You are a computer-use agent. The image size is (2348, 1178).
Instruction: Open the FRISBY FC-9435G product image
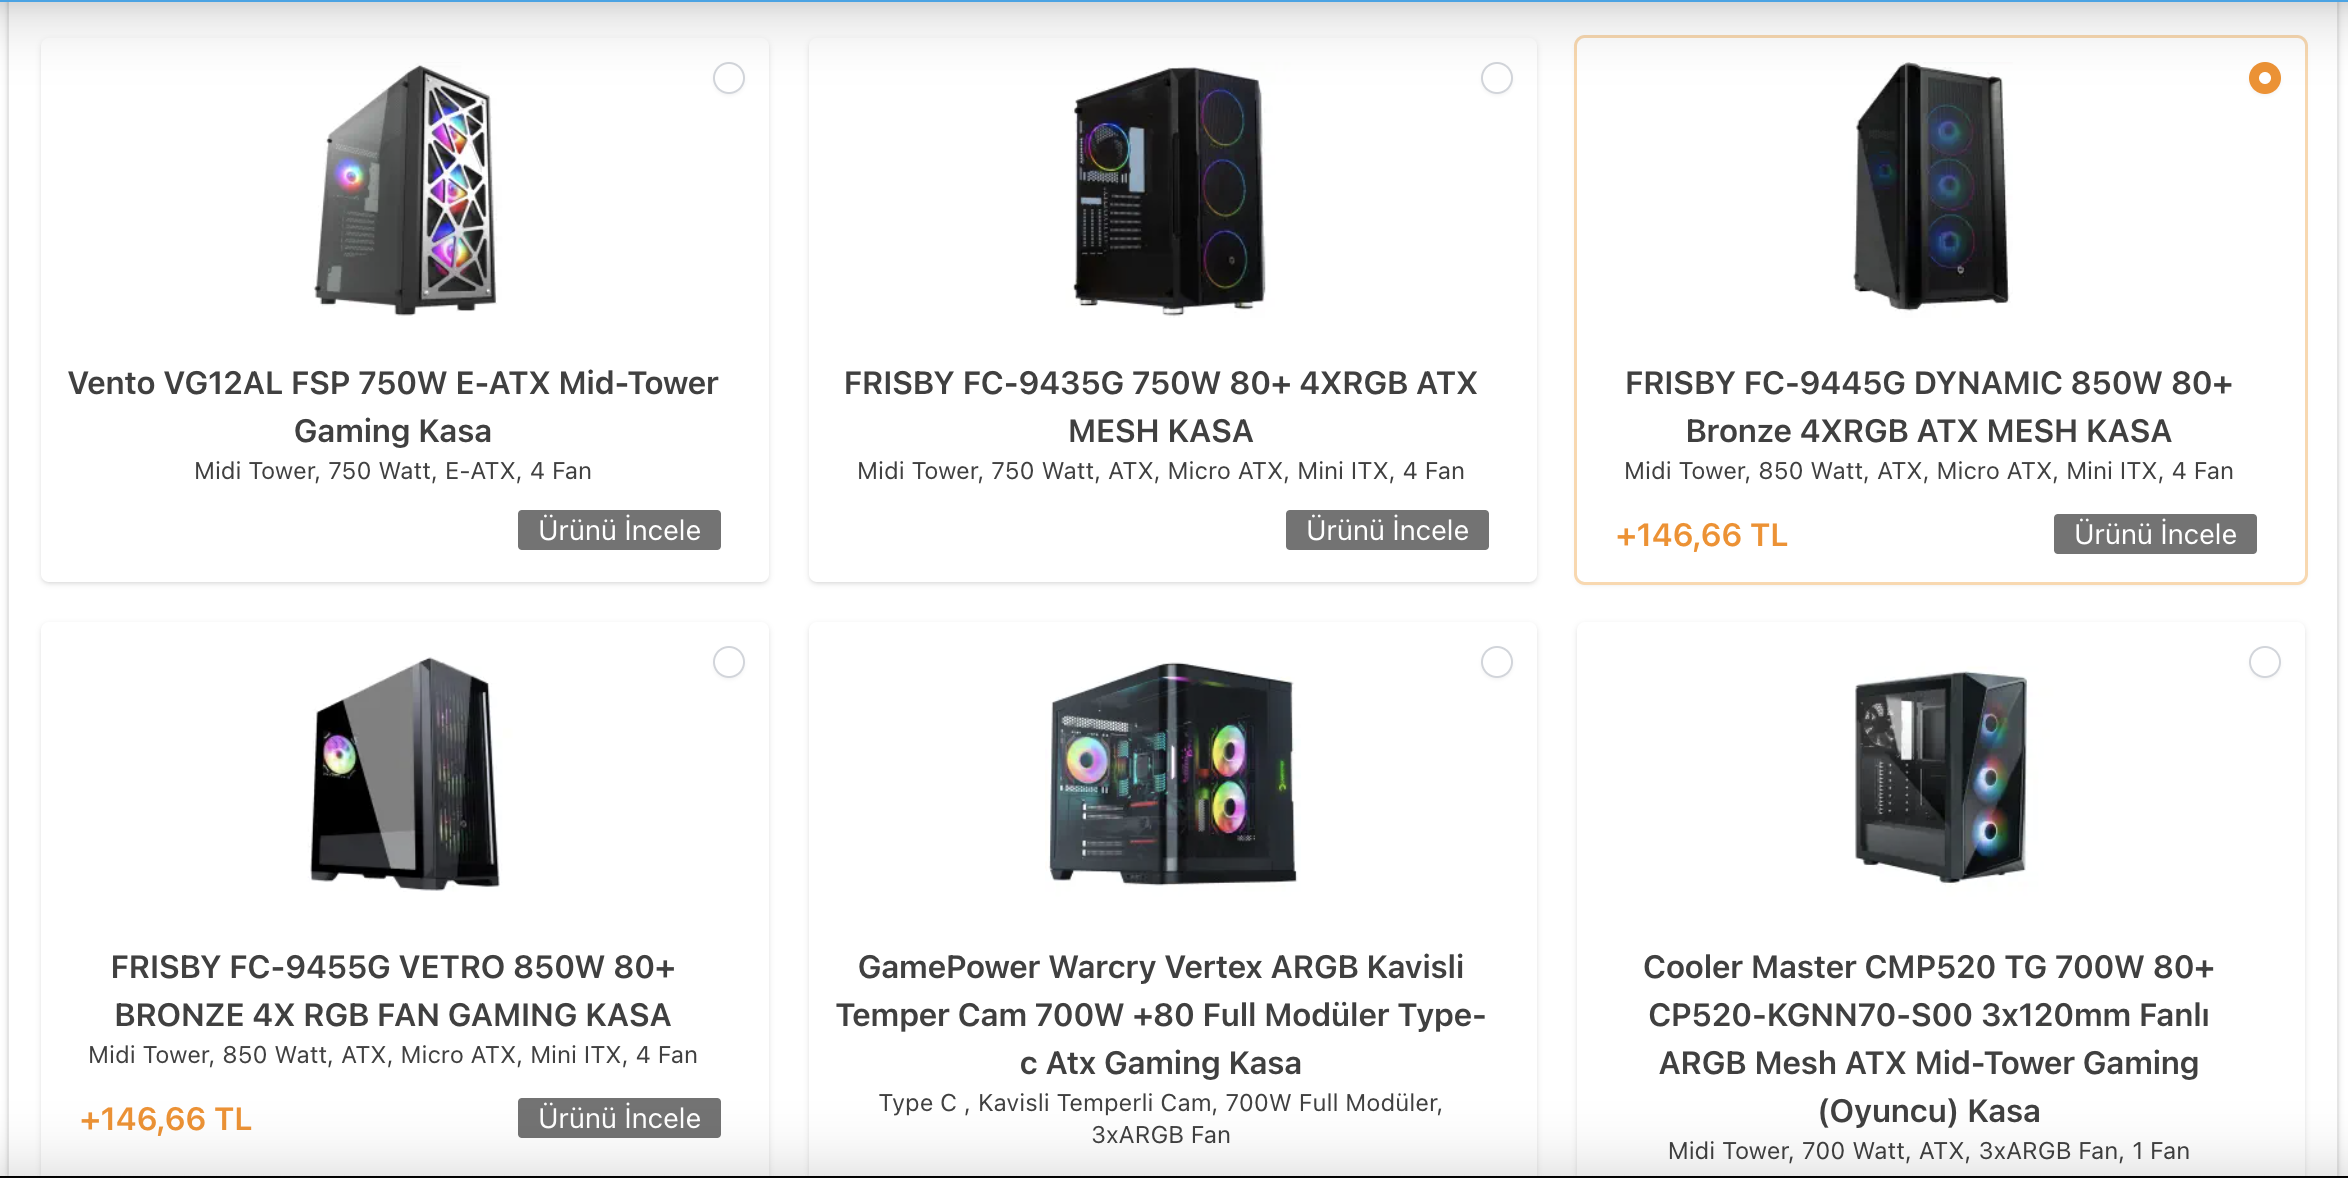[1169, 190]
